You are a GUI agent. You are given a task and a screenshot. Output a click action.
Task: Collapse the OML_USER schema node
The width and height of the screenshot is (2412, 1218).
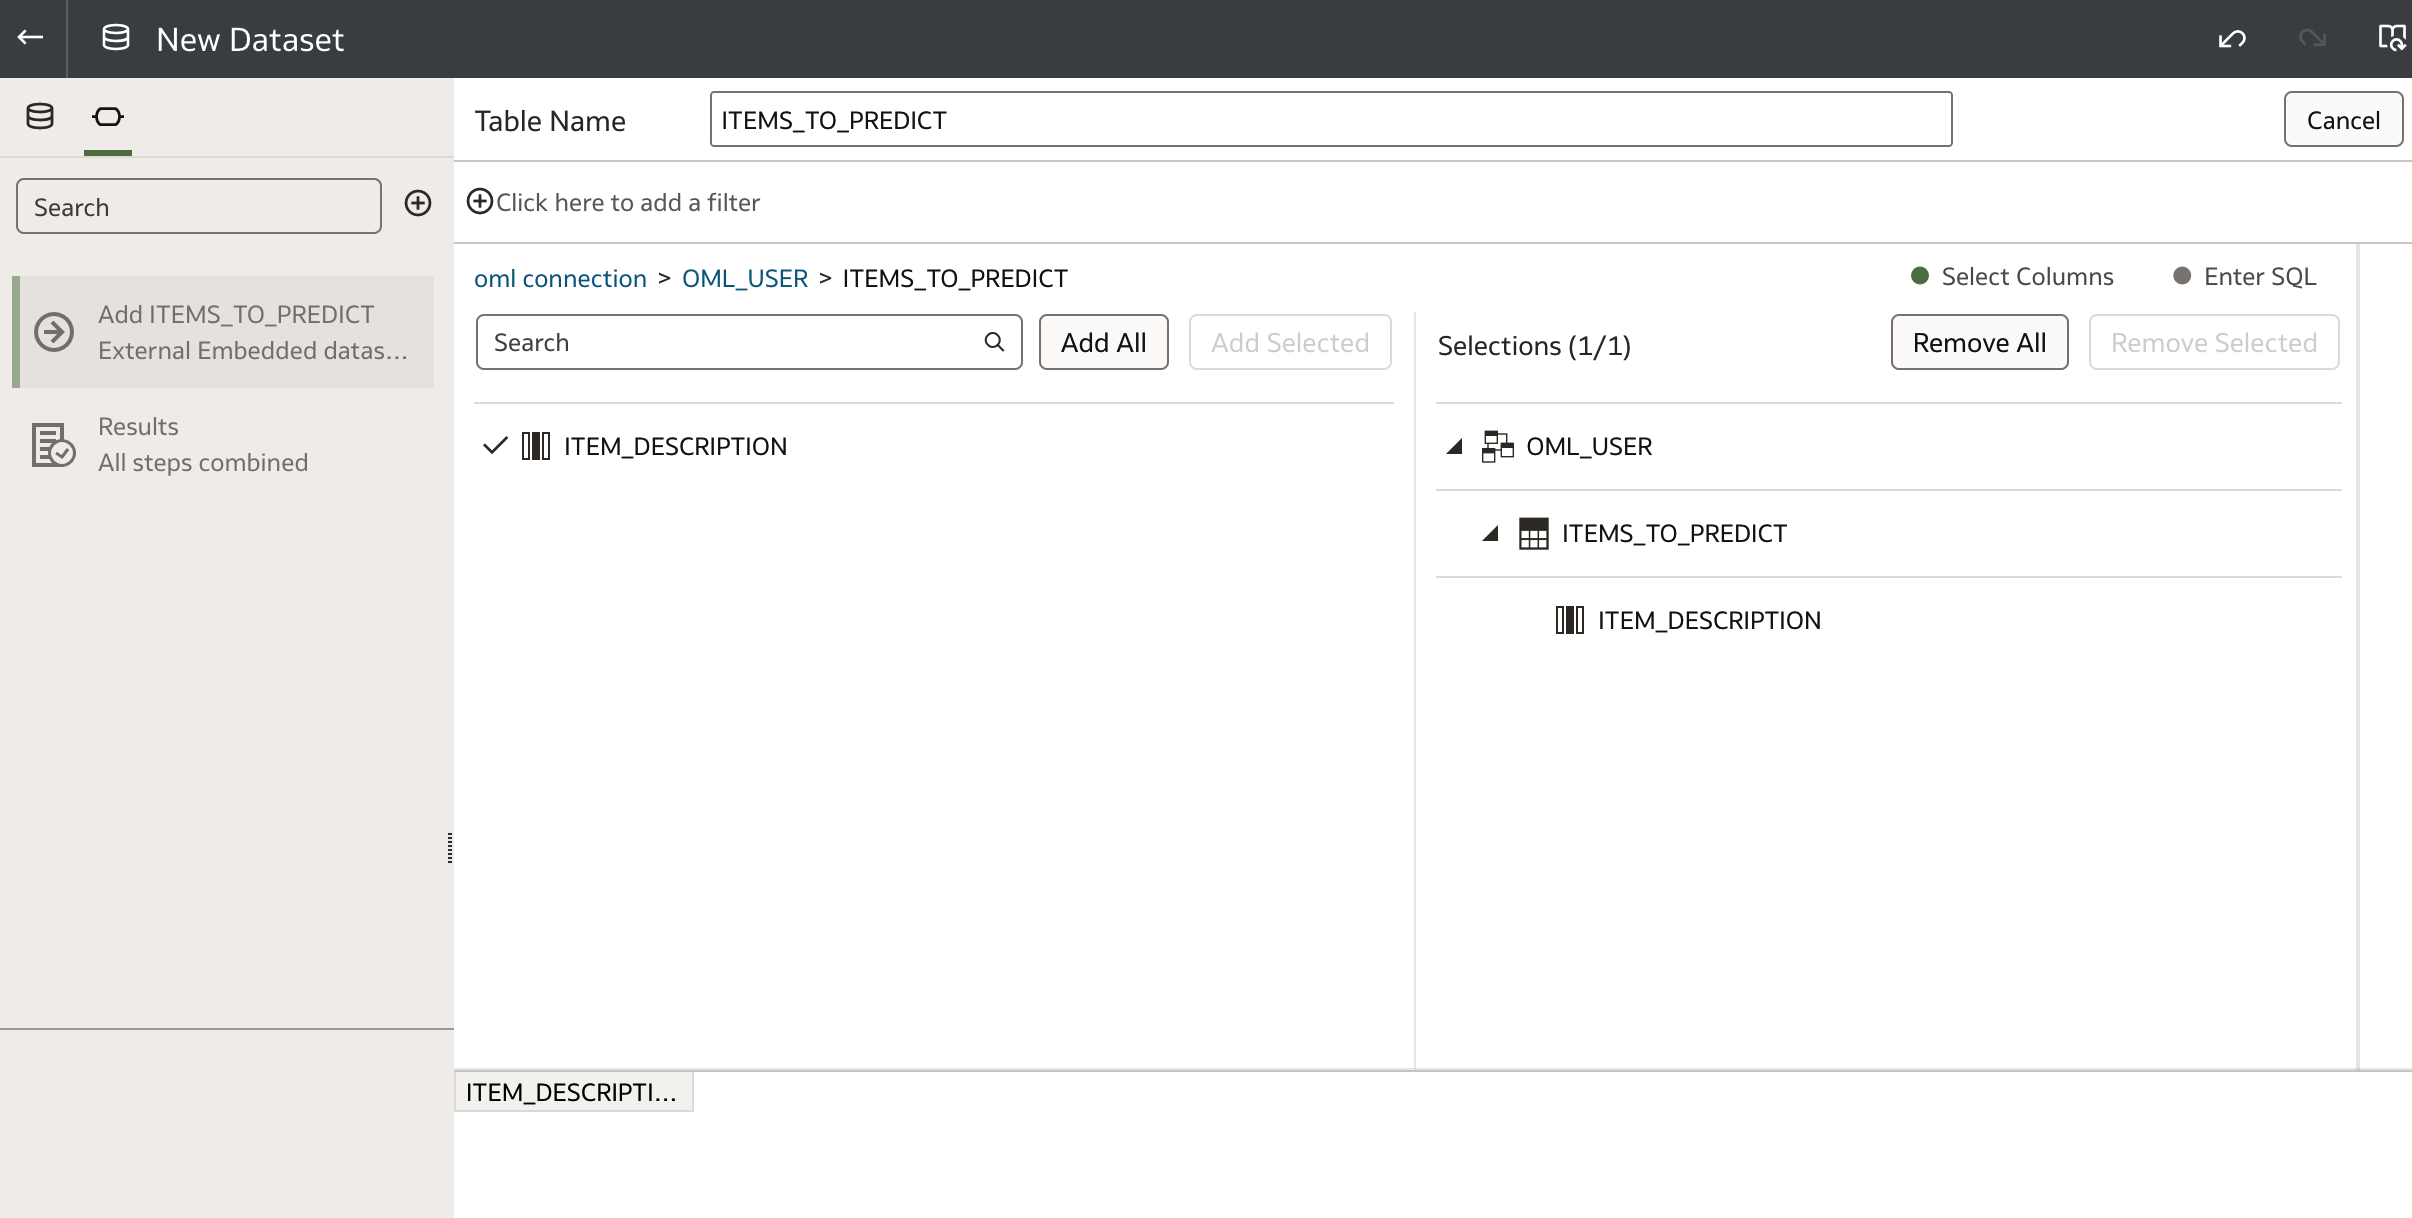click(1455, 447)
